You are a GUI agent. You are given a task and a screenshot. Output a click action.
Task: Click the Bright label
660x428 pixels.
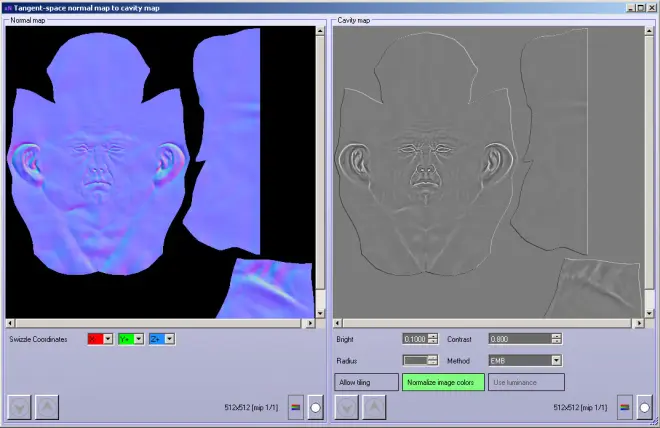point(345,339)
